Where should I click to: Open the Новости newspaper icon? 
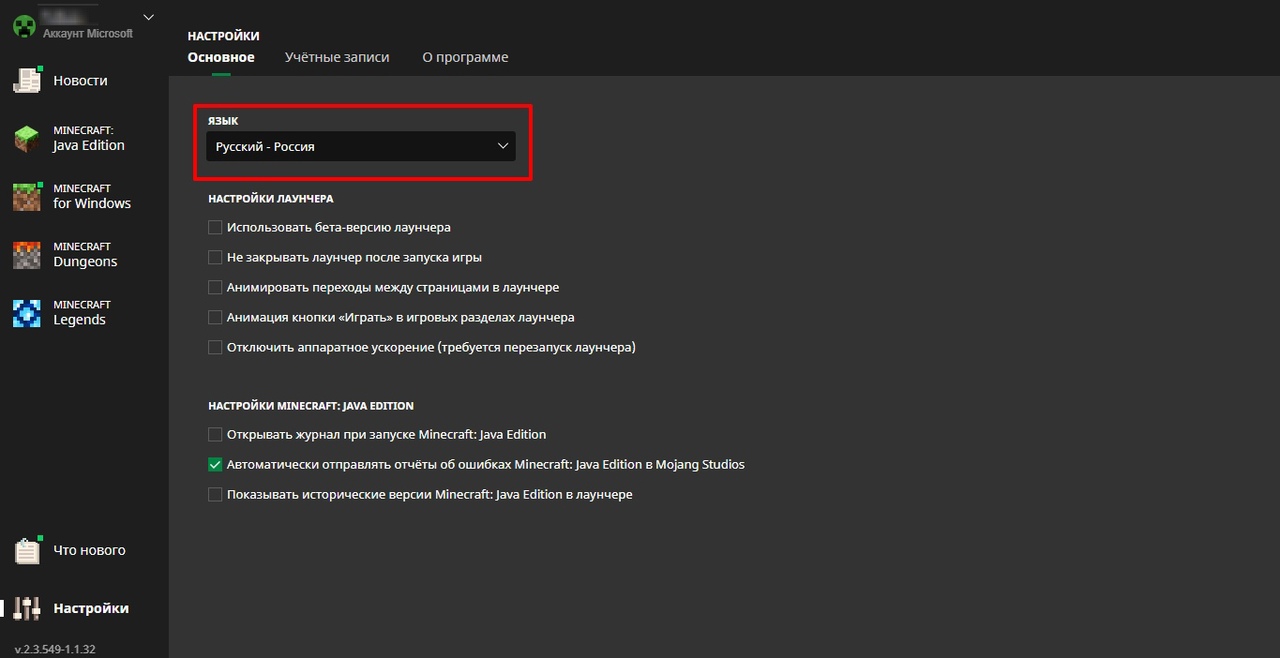coord(26,81)
